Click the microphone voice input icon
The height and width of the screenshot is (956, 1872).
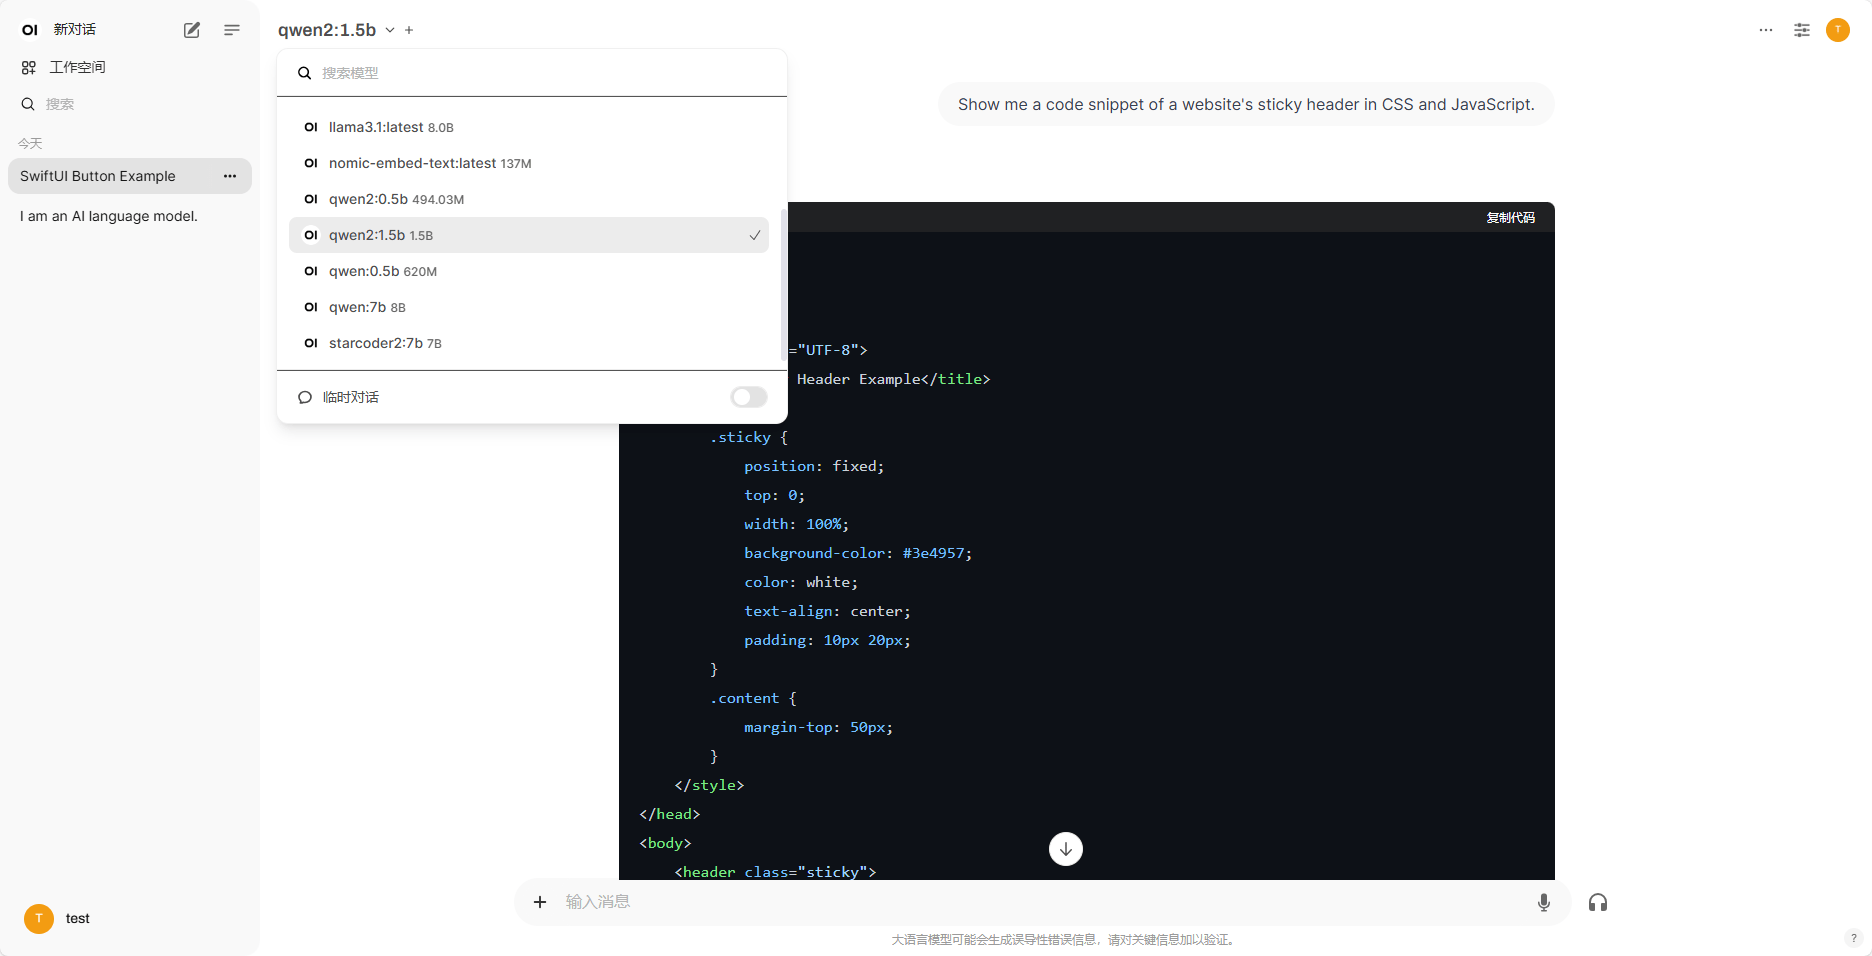(1544, 902)
